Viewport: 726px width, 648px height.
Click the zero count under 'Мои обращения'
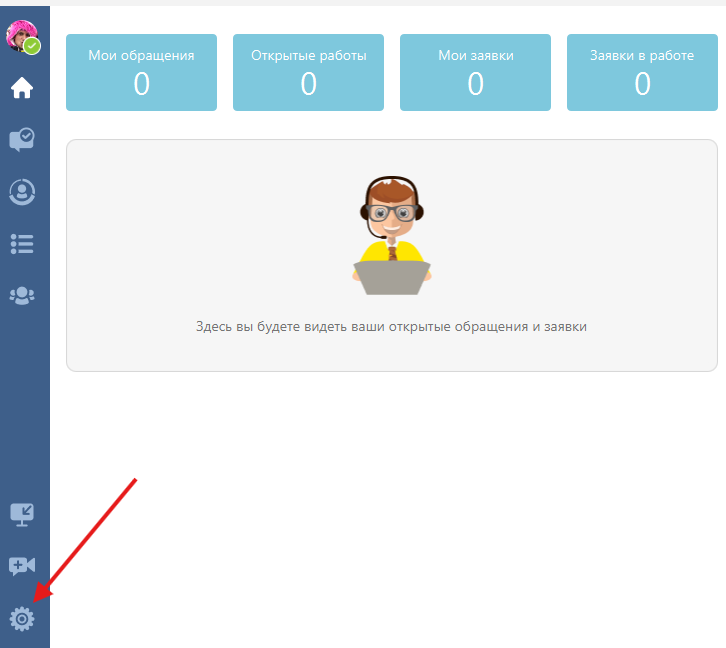coord(141,85)
